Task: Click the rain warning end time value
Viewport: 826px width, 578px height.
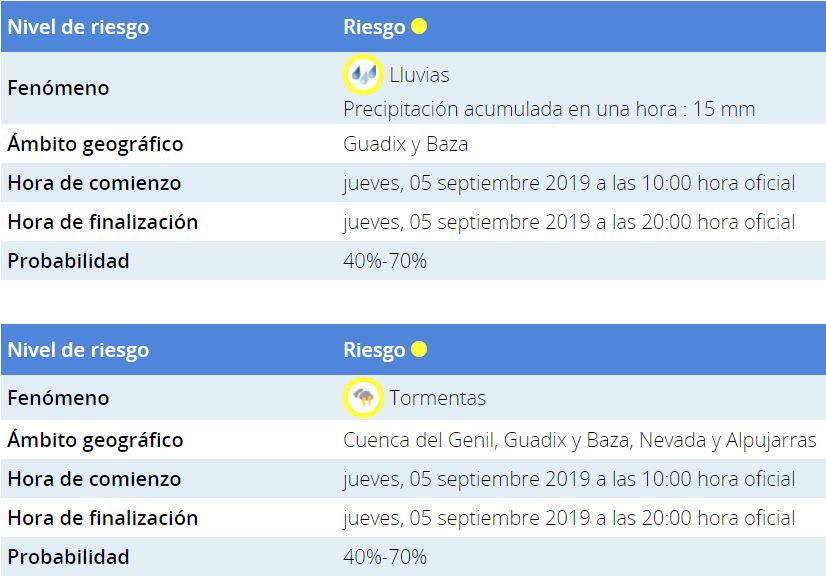Action: [568, 222]
